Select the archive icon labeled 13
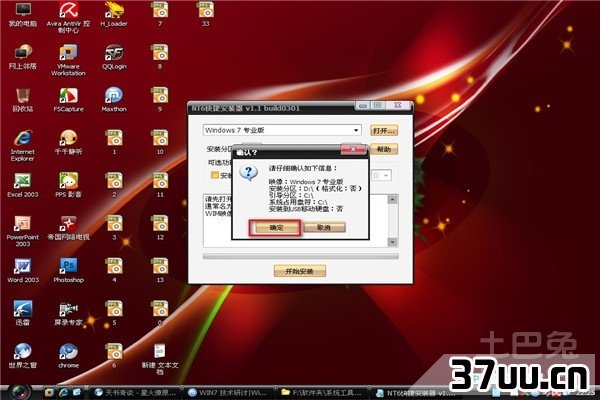This screenshot has height=400, width=600. (160, 271)
